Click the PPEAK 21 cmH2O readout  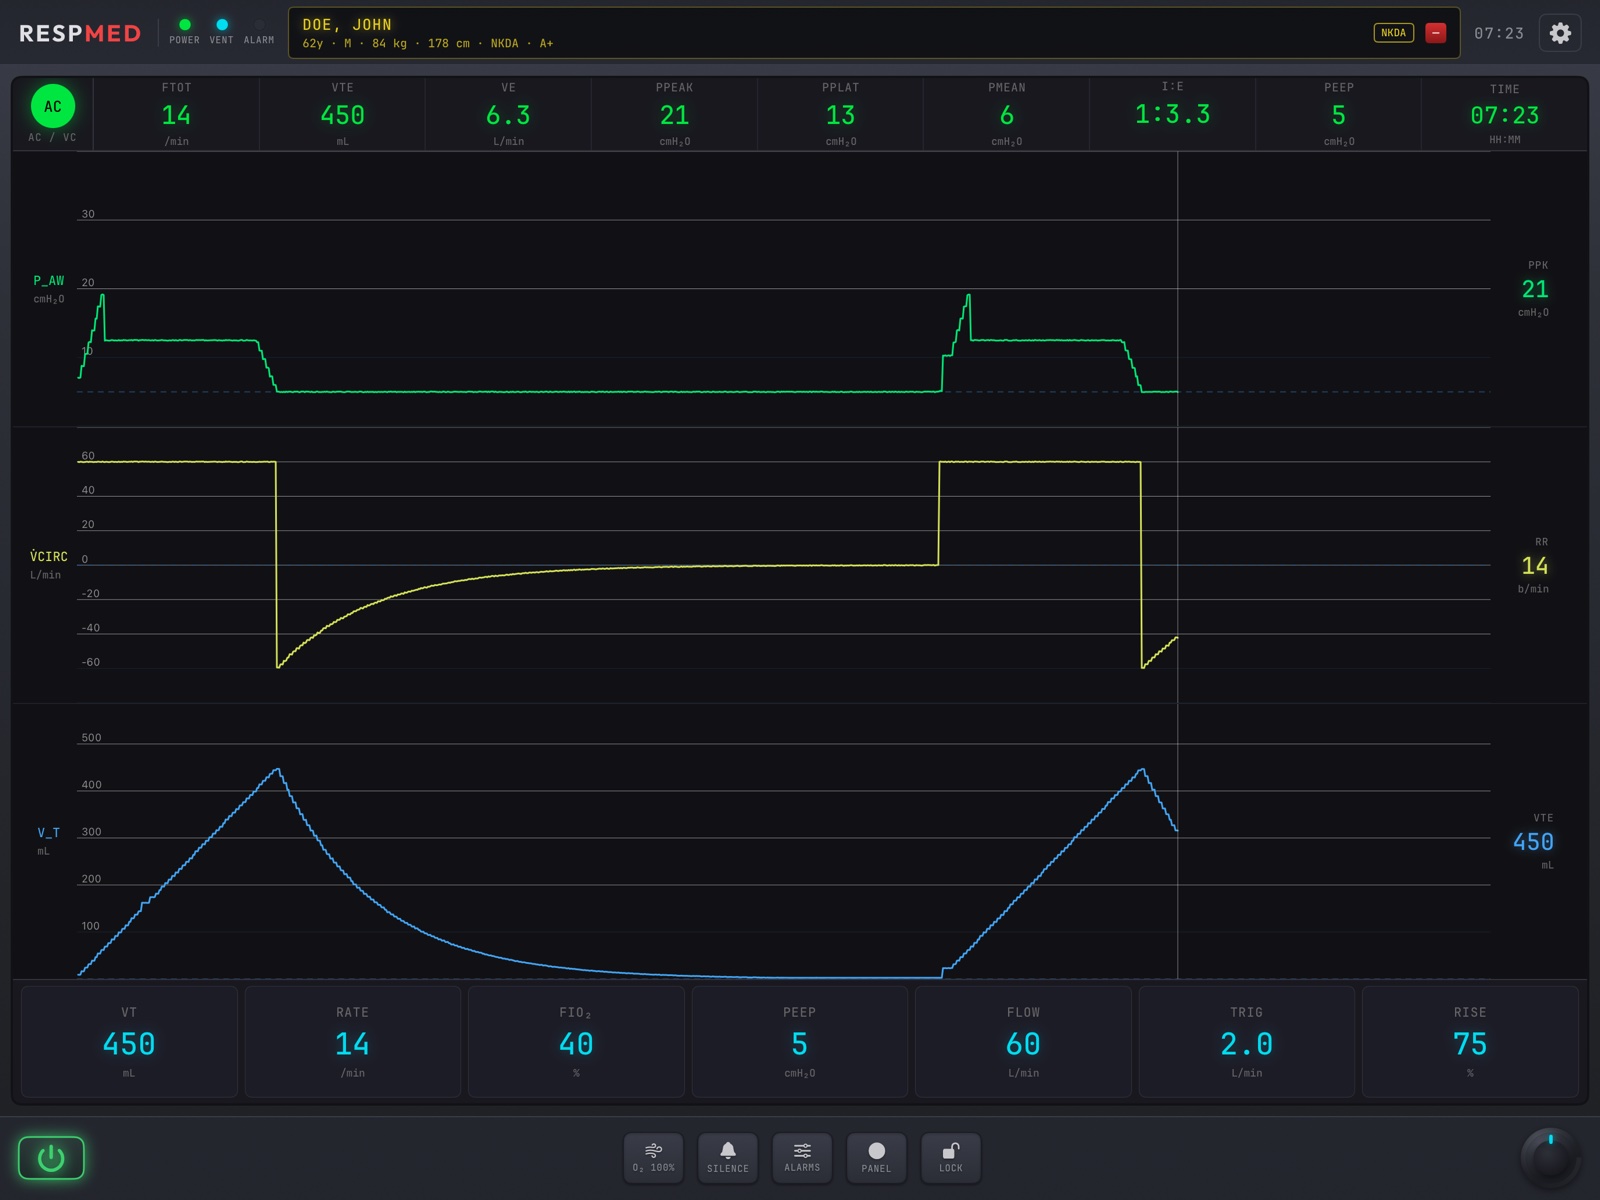[x=674, y=114]
